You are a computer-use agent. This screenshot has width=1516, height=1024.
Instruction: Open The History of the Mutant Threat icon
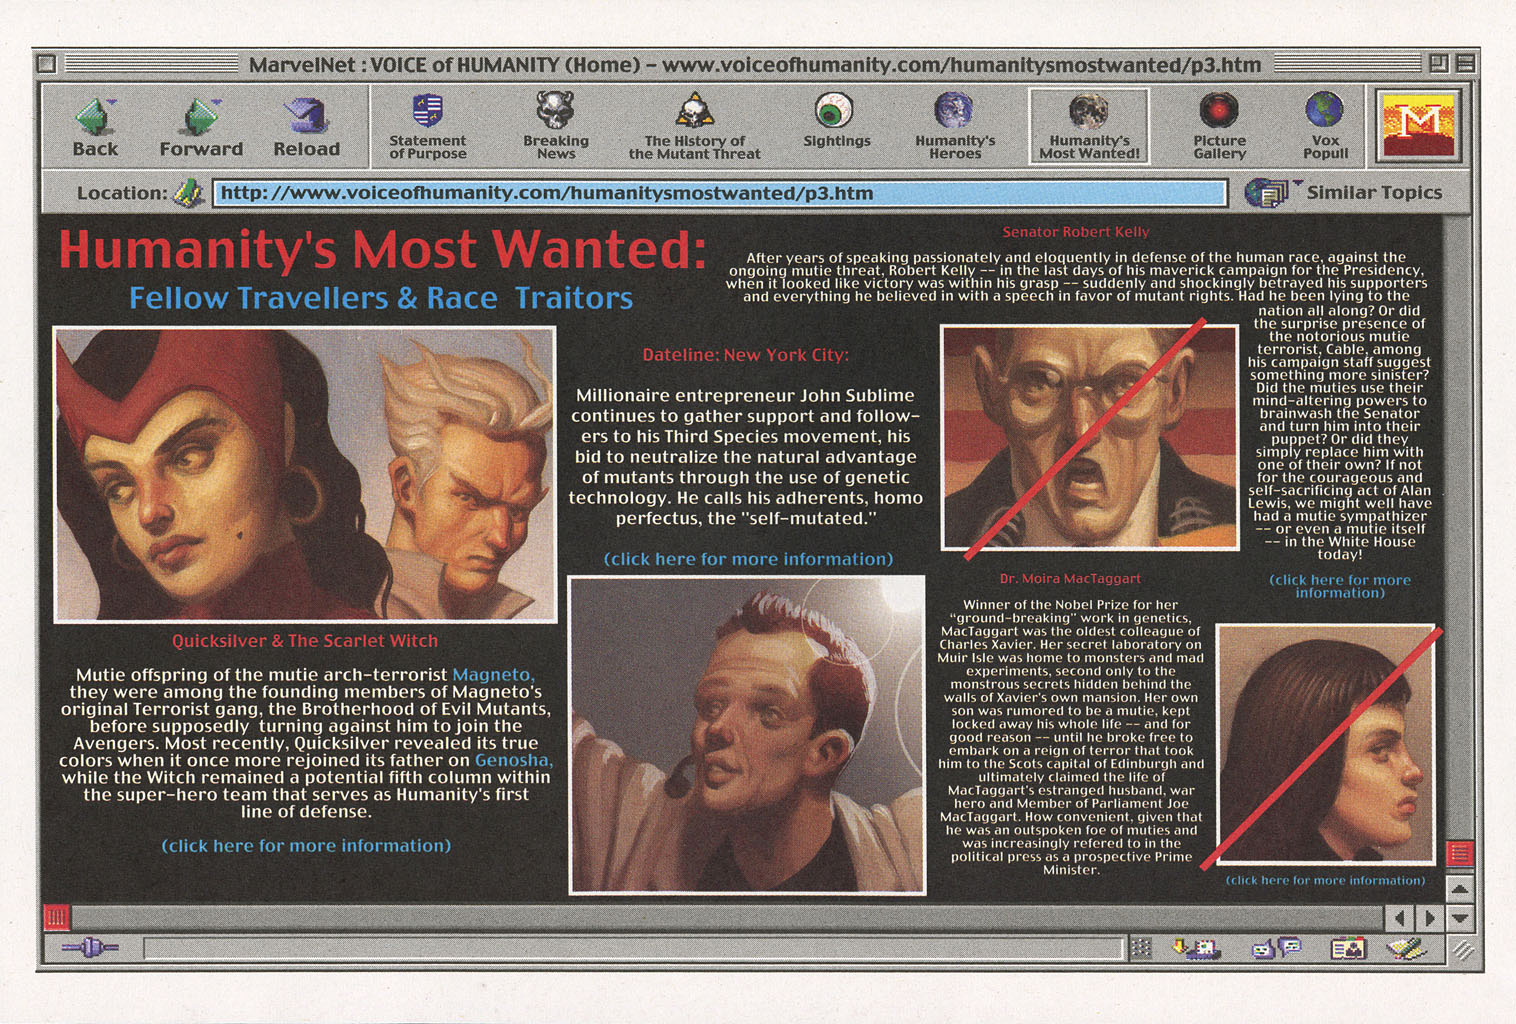(694, 112)
